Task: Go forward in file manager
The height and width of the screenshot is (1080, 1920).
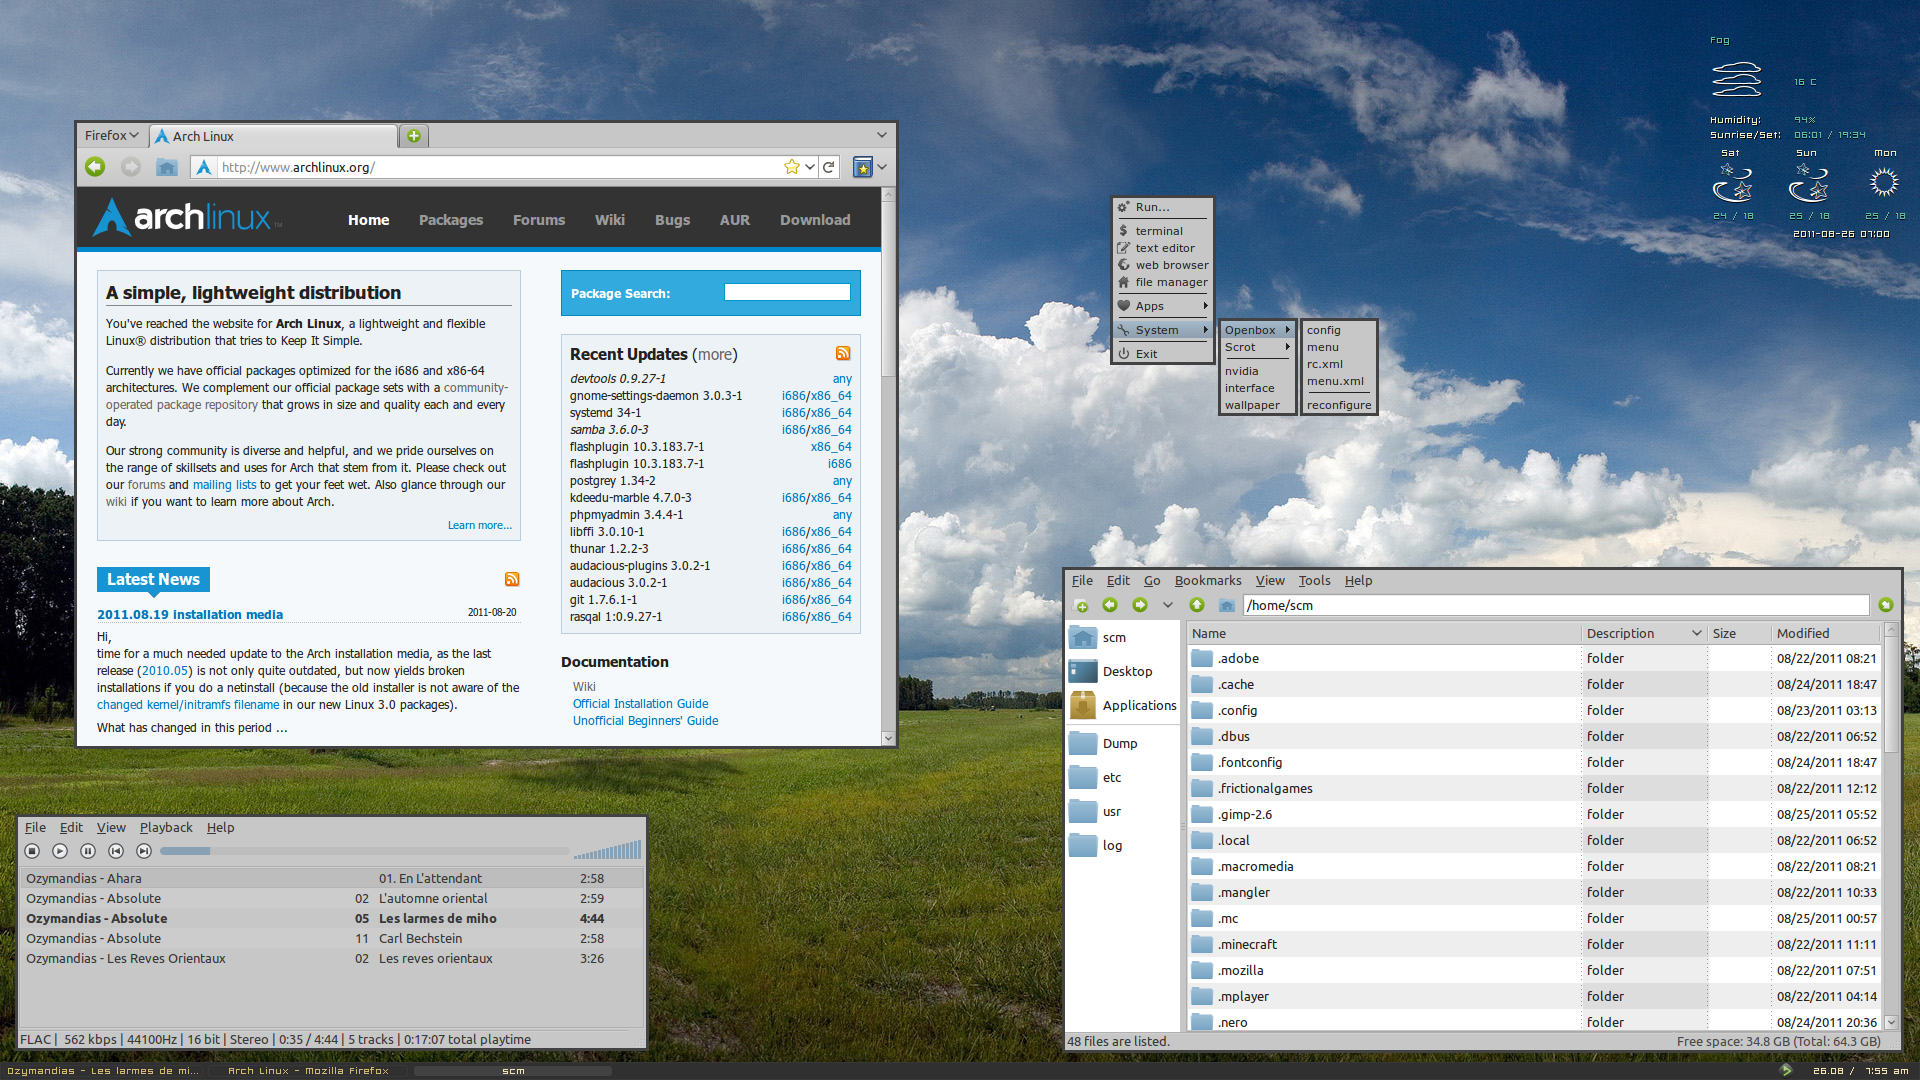Action: click(x=1140, y=605)
